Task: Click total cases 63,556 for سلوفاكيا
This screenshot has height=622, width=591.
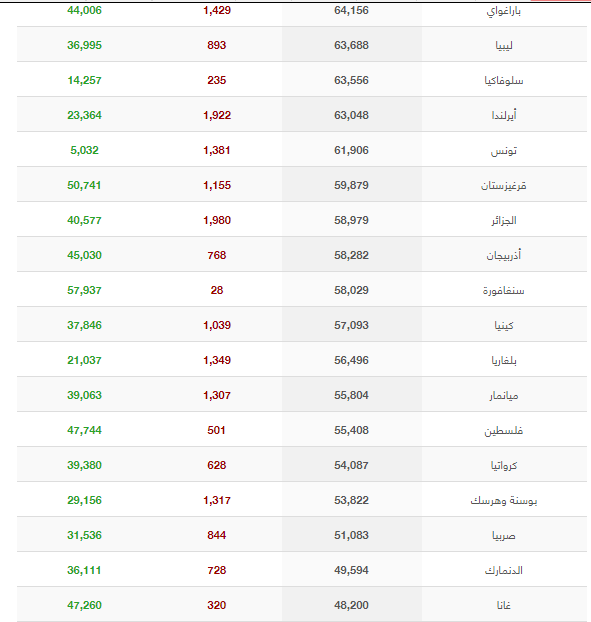Action: [351, 80]
